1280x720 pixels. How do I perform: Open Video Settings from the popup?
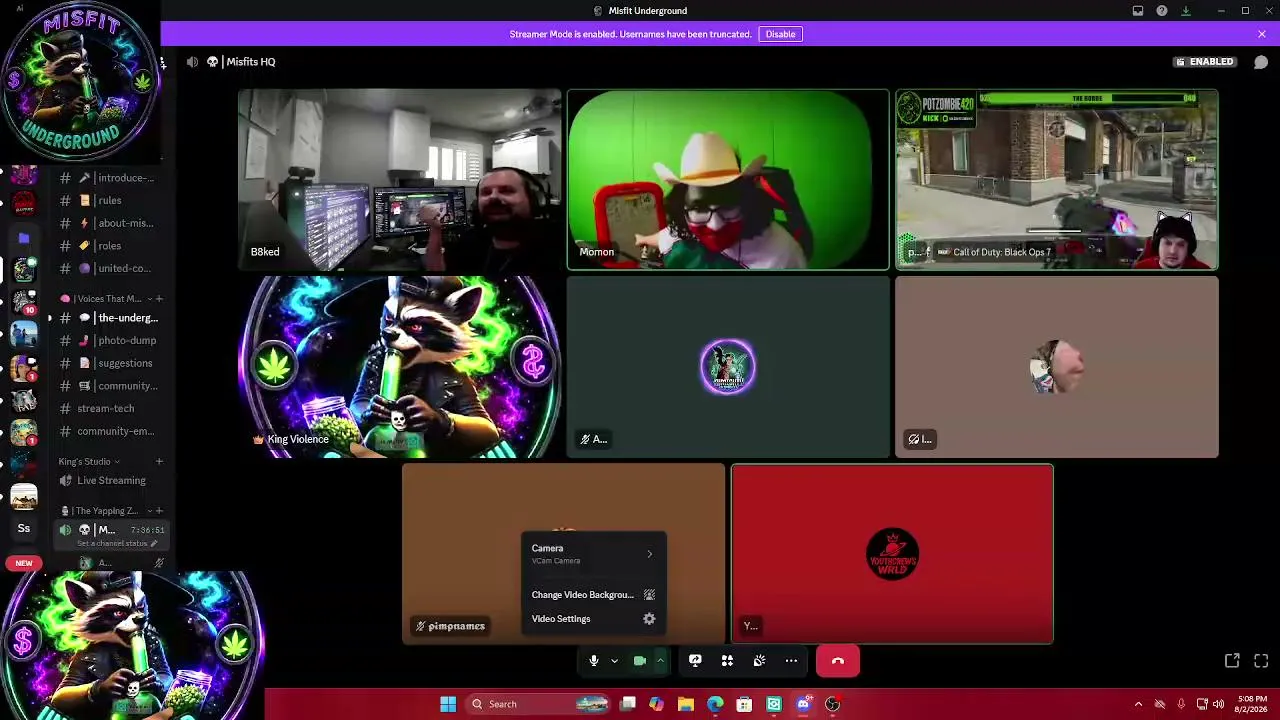click(x=593, y=619)
